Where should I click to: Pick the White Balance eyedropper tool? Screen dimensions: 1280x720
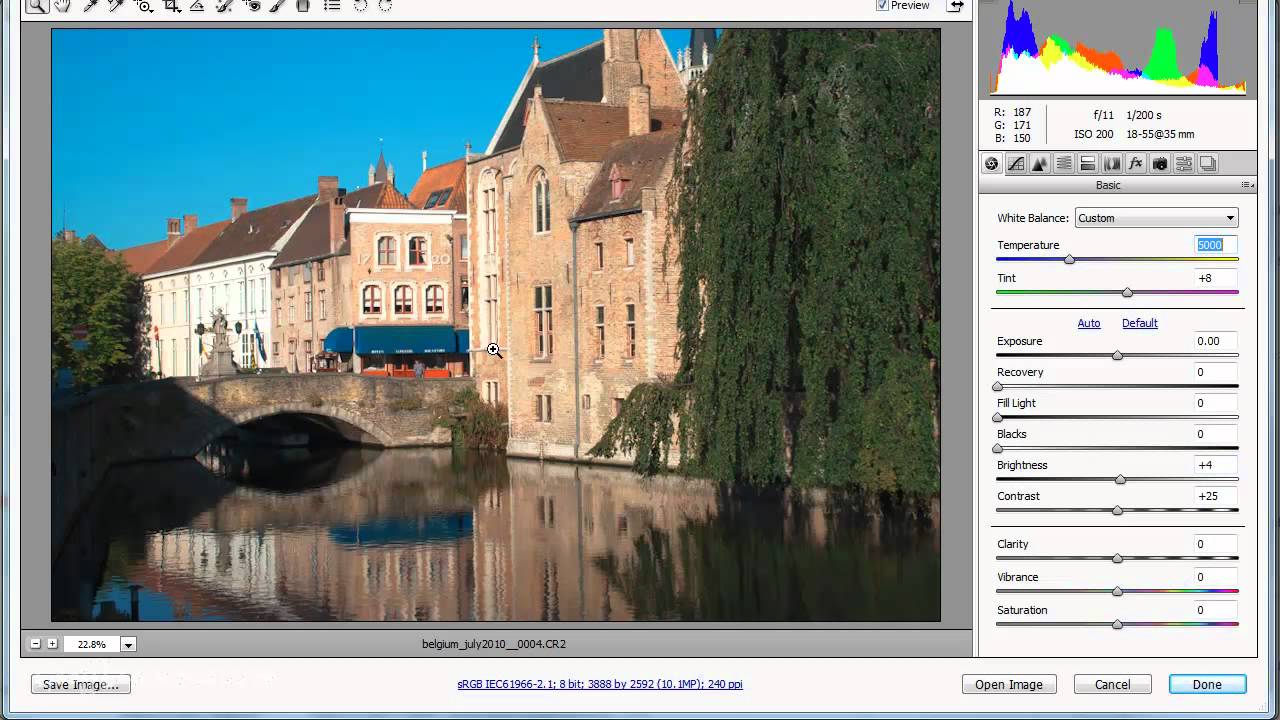(x=91, y=5)
